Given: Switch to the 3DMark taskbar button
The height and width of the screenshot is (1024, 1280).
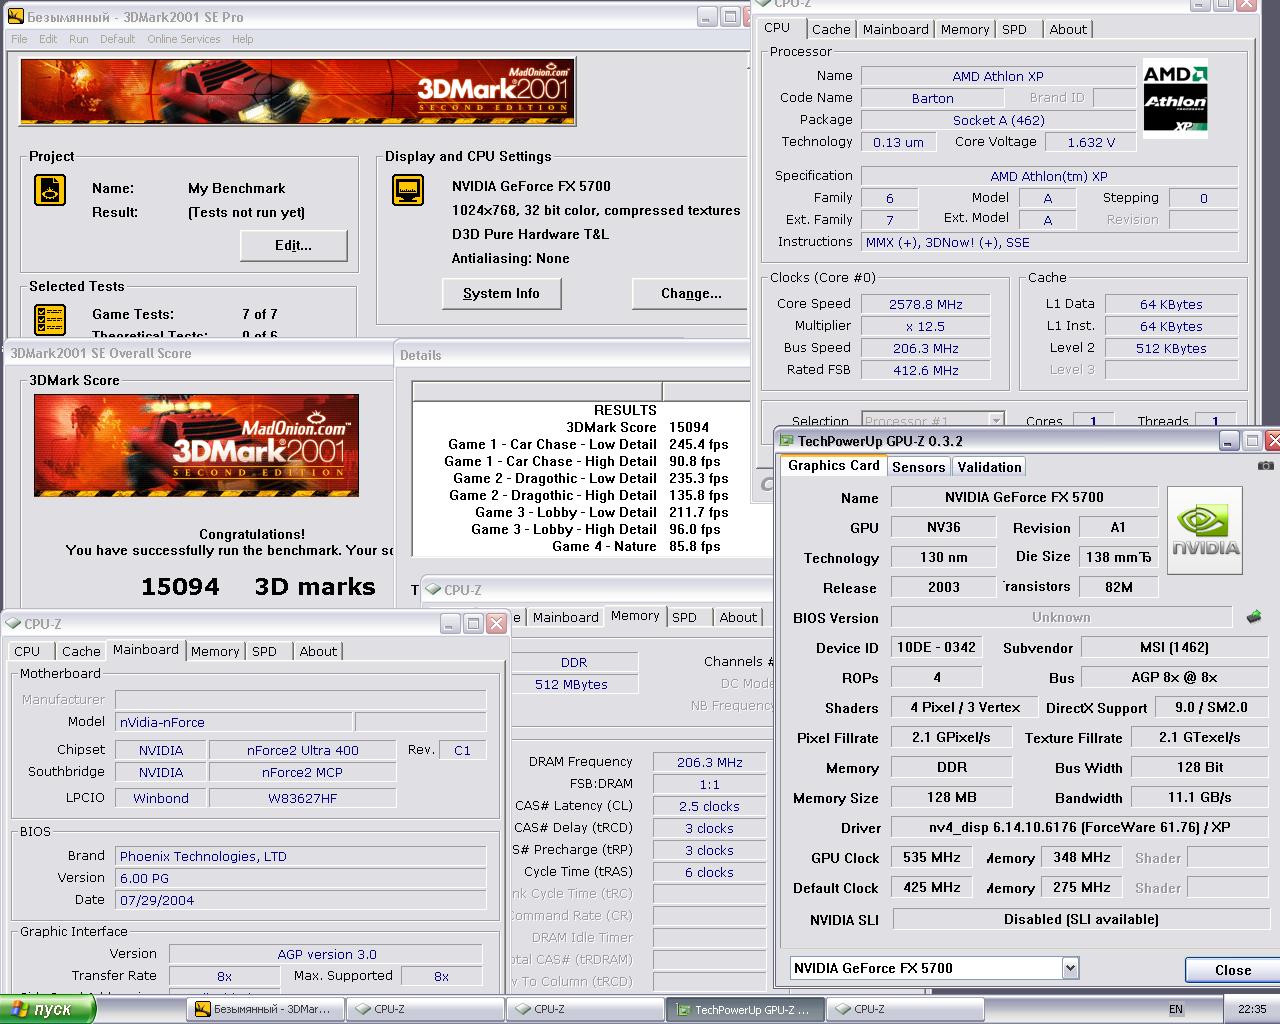Looking at the screenshot, I should 265,1009.
